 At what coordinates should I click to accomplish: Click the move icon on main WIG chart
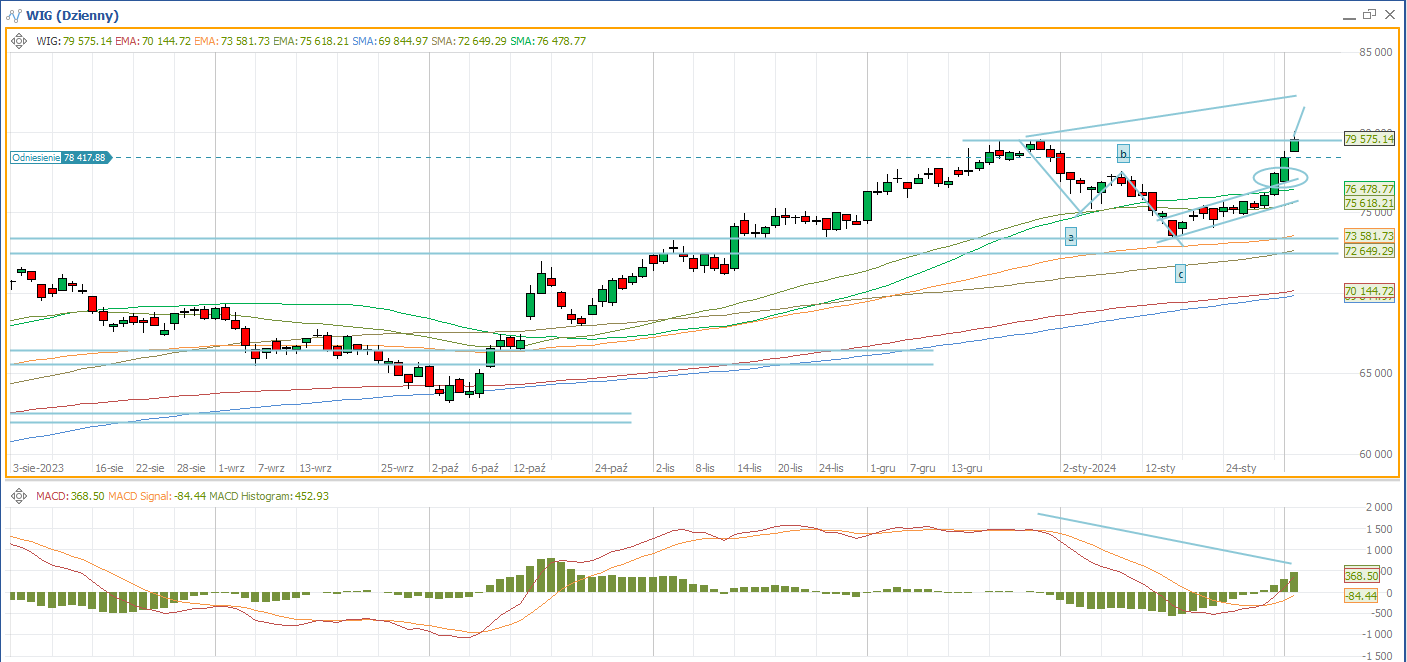coord(20,41)
